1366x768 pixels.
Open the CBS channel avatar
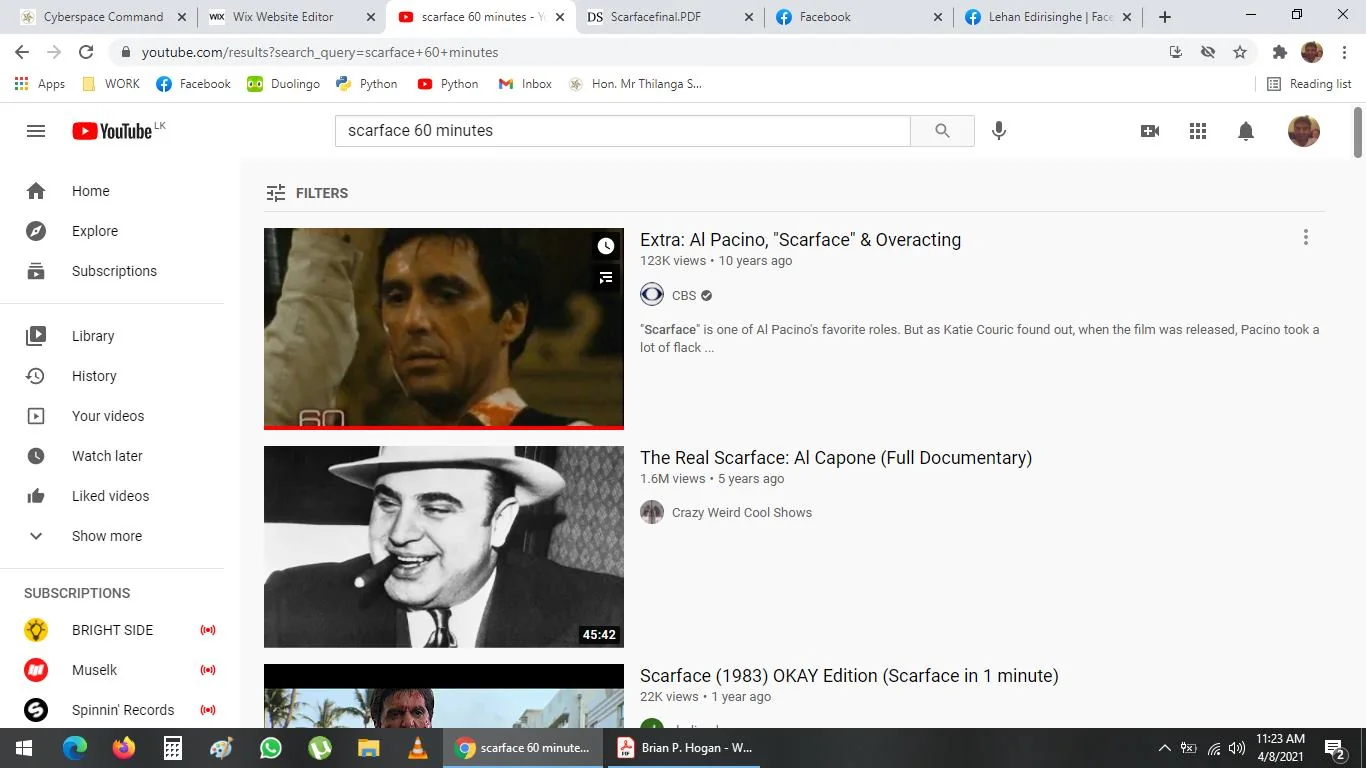pos(652,295)
